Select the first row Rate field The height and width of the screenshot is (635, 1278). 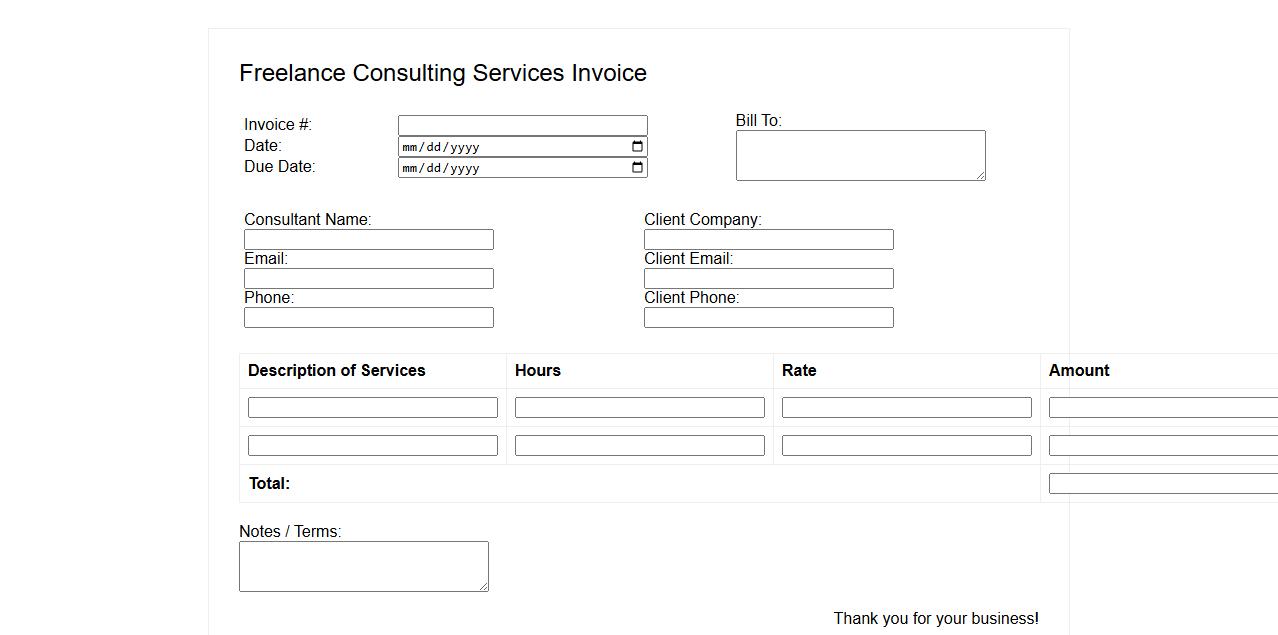[906, 408]
